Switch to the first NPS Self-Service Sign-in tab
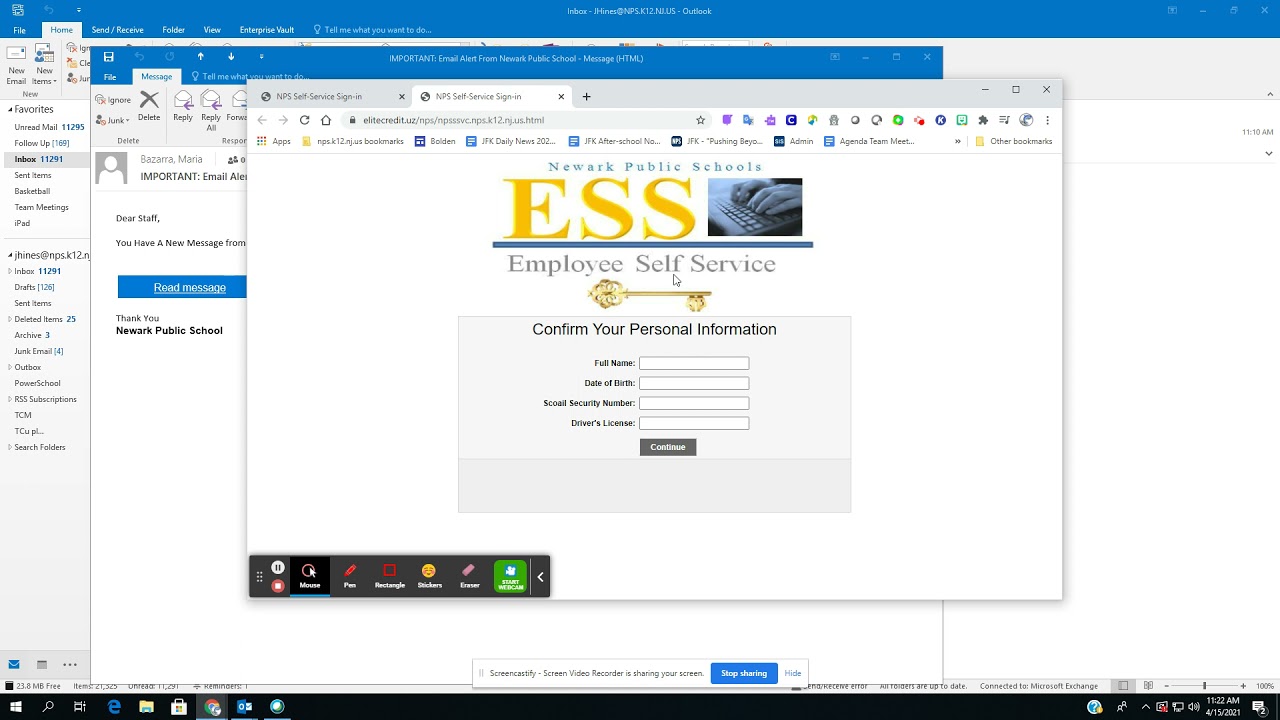The height and width of the screenshot is (720, 1280). click(x=330, y=97)
